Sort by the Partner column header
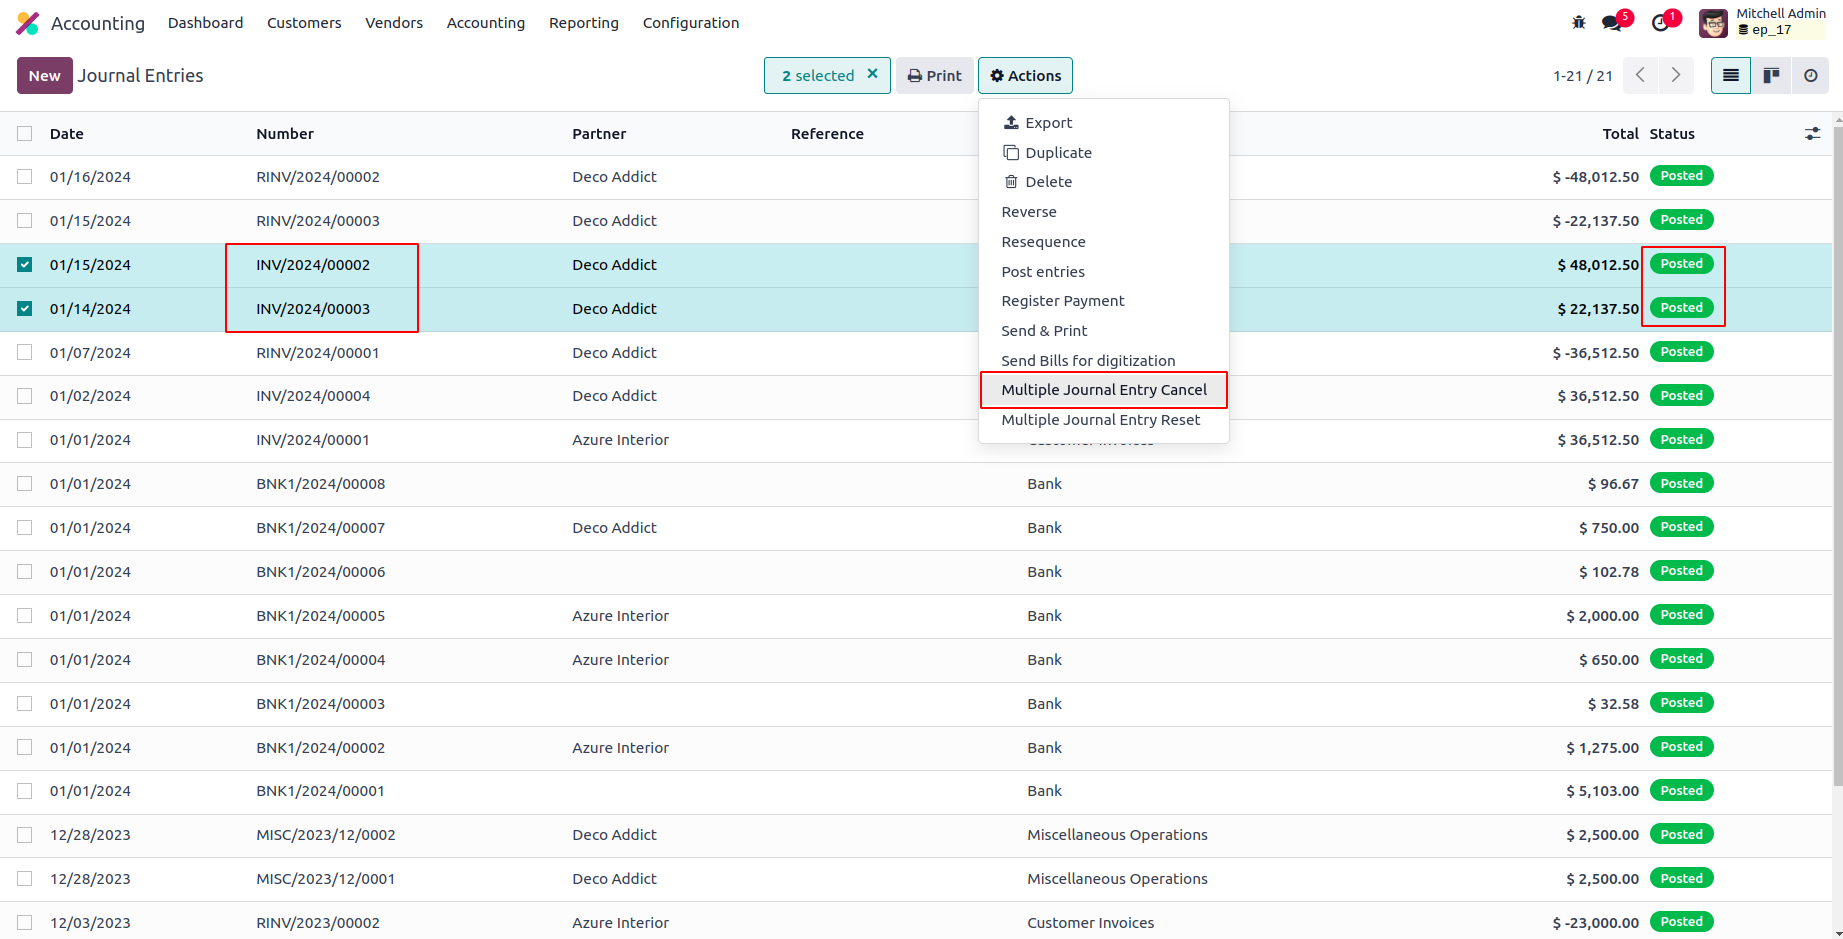Screen dimensions: 1843x939 pyautogui.click(x=599, y=134)
